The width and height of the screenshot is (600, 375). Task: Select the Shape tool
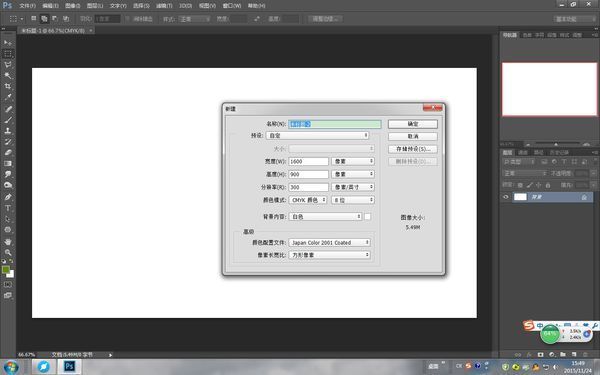tap(8, 230)
